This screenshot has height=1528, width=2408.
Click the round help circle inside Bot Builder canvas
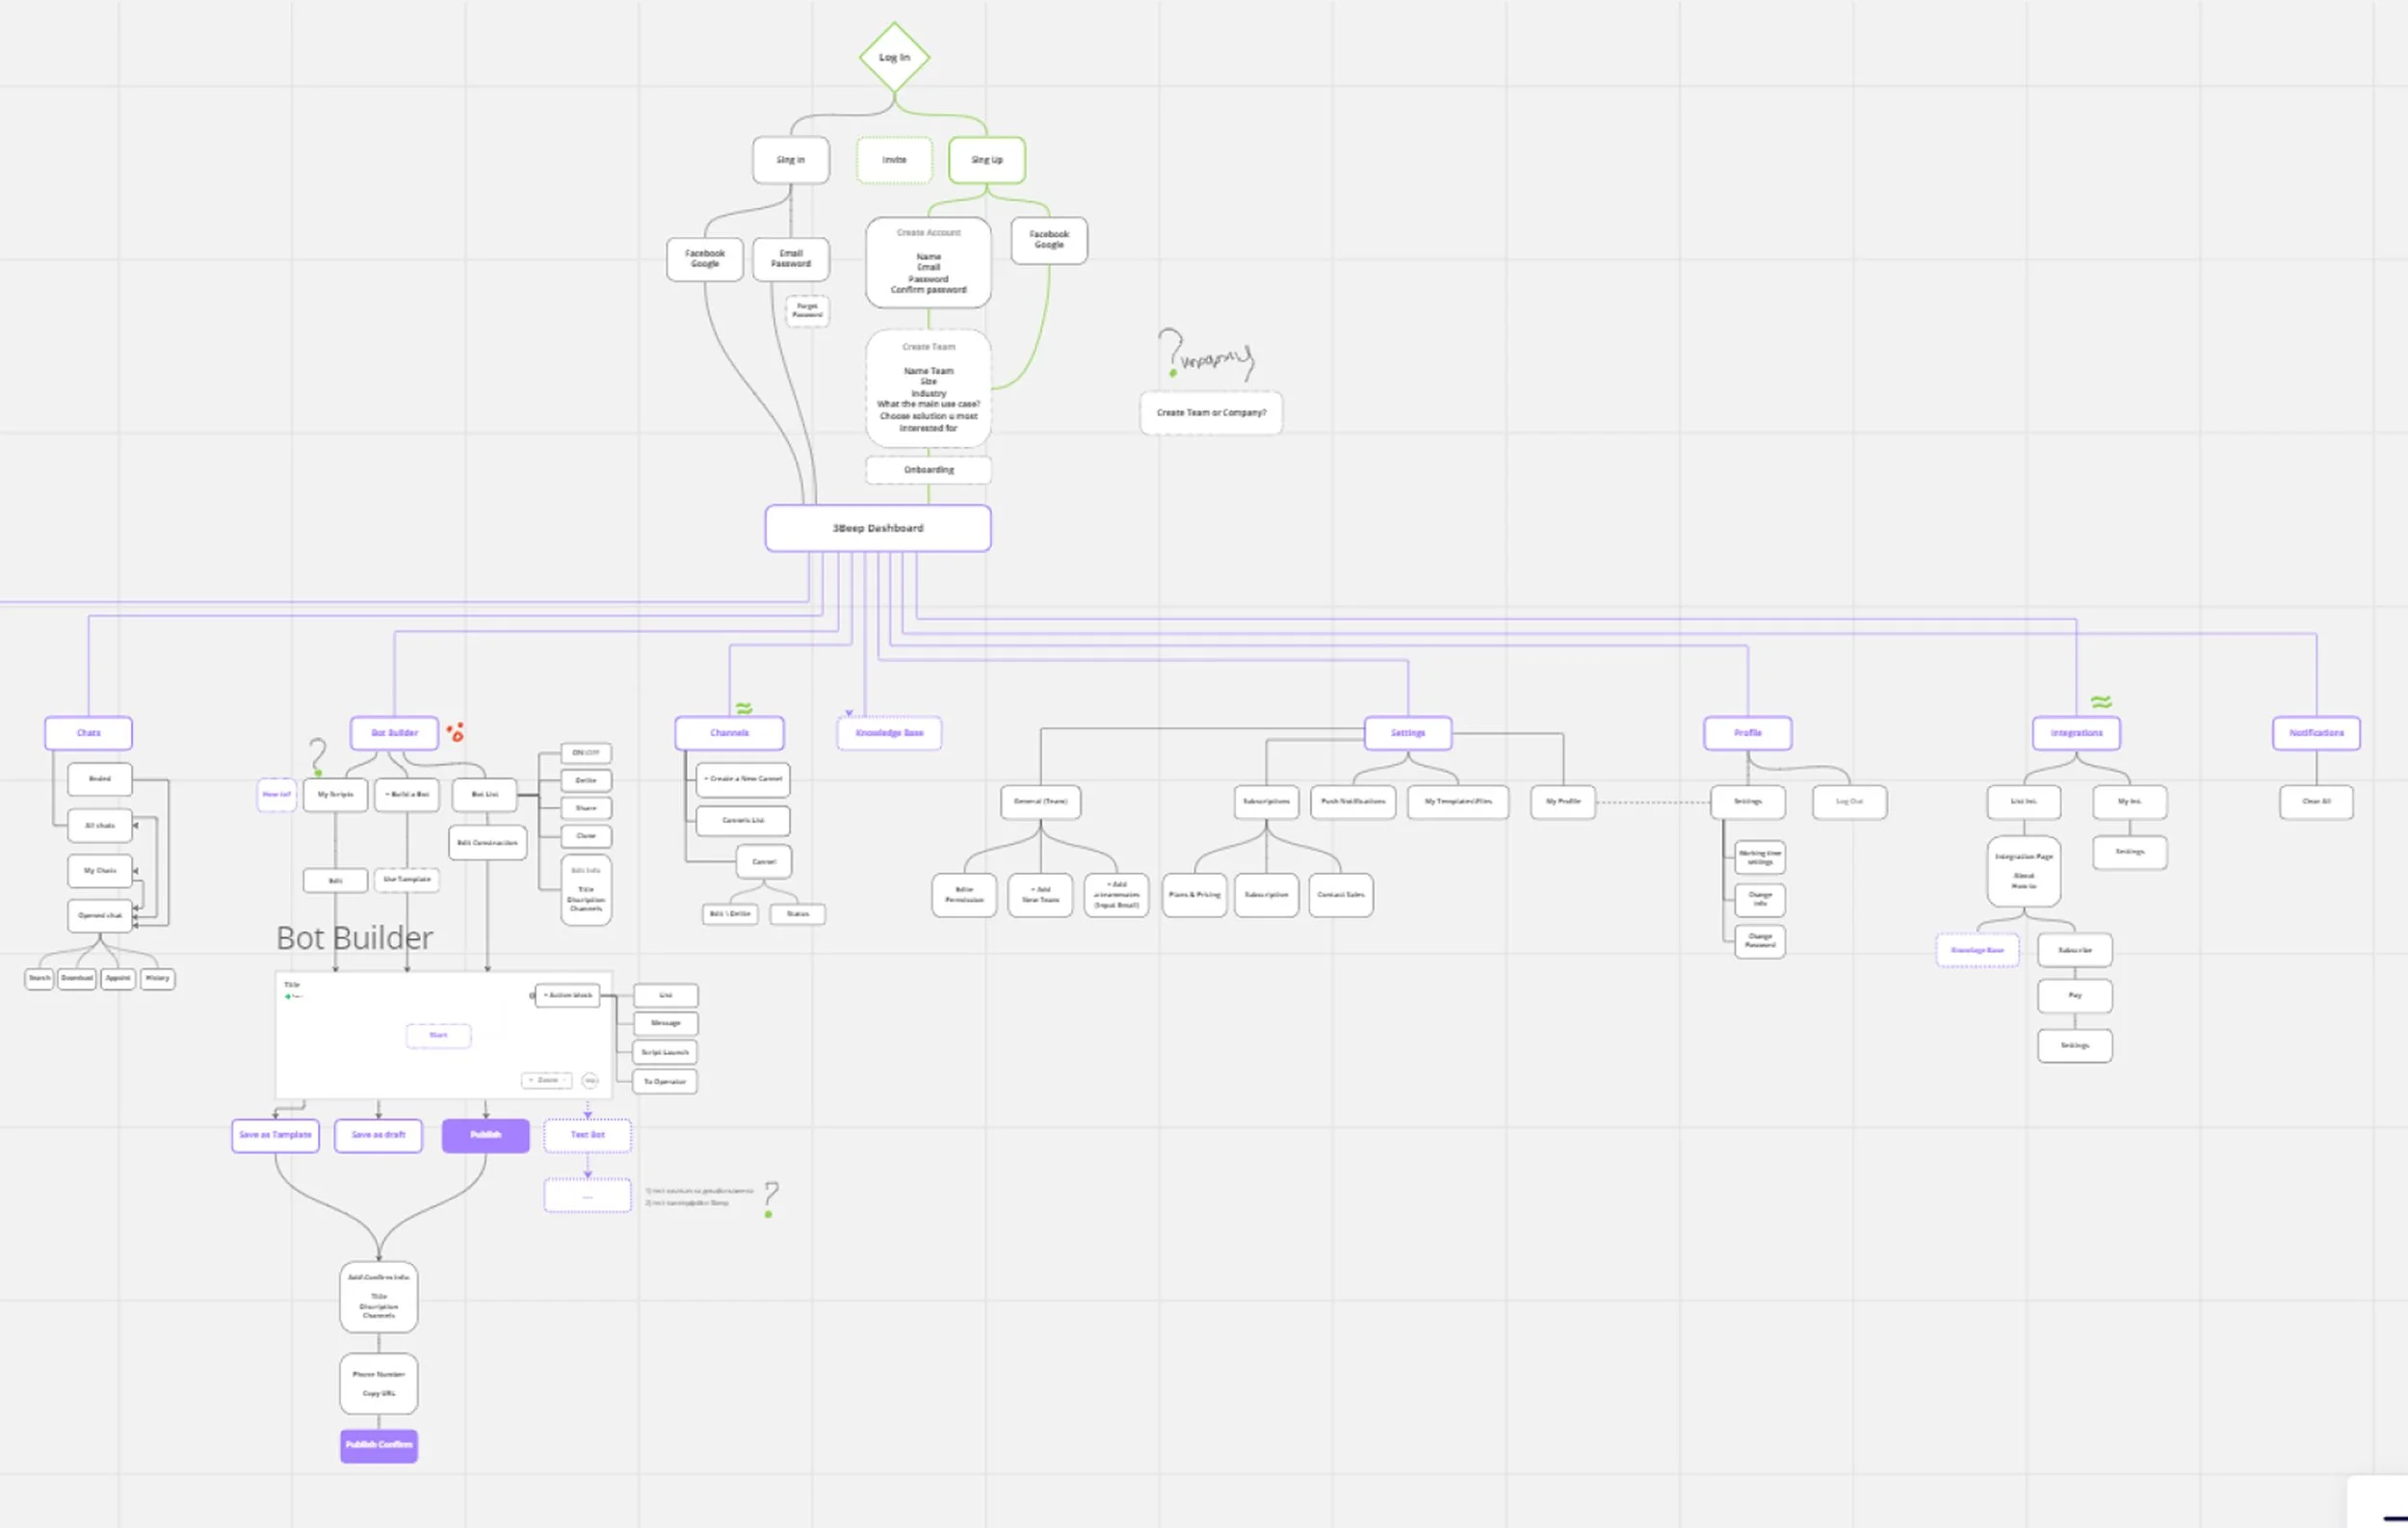[x=590, y=1080]
